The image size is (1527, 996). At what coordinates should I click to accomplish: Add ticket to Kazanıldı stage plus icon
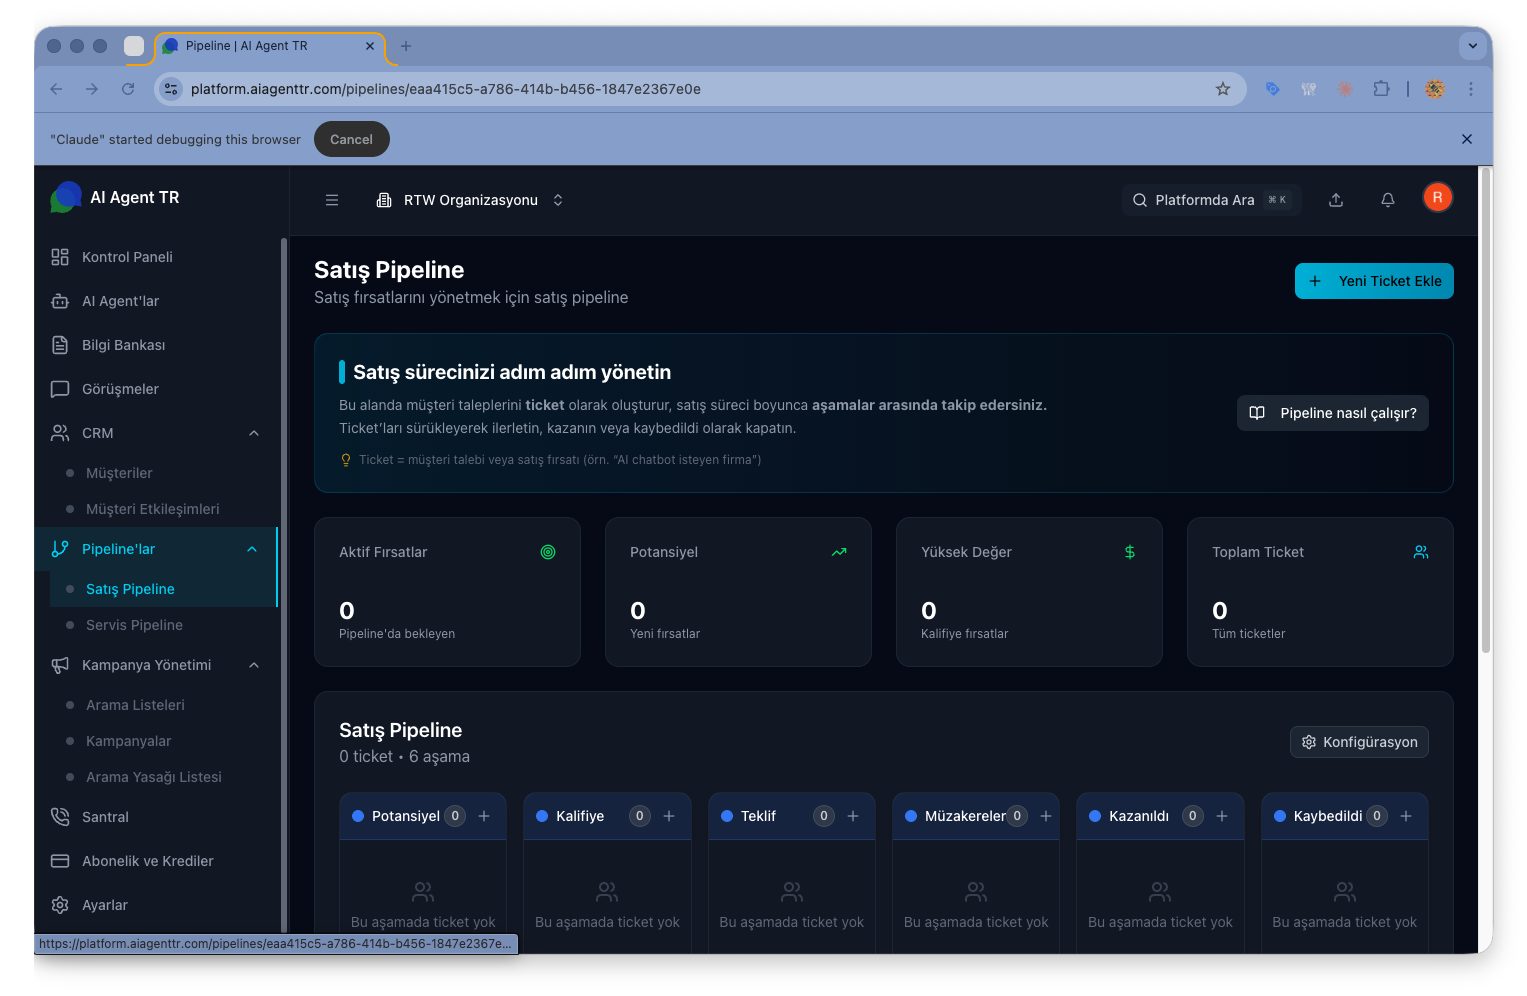1222,816
